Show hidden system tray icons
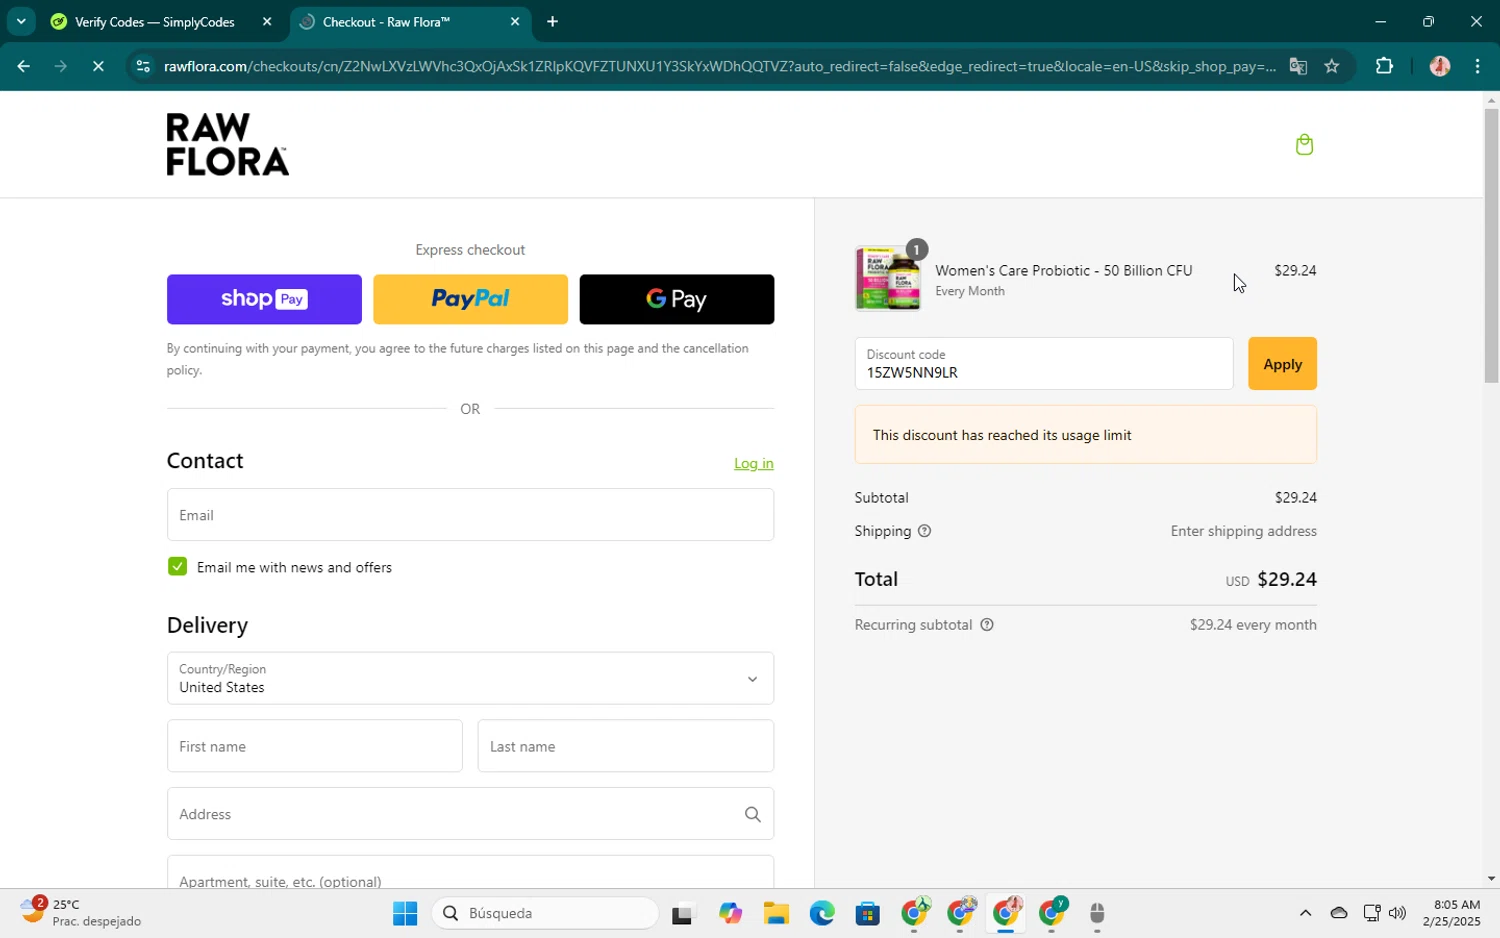 click(x=1305, y=913)
